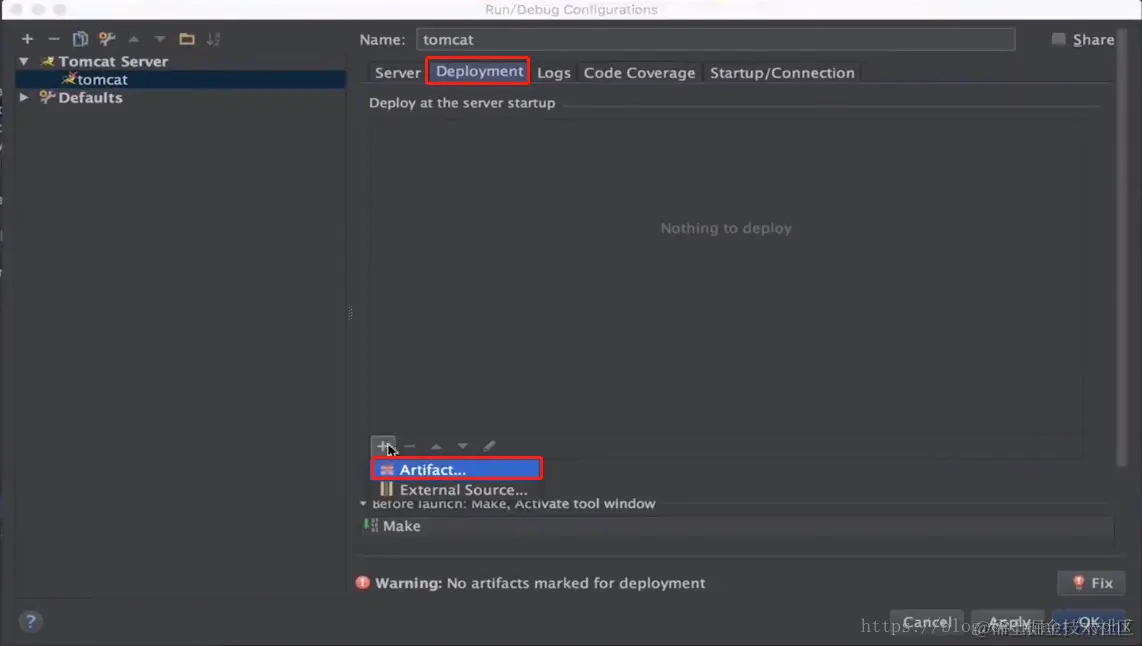Collapse the Before launch section
The width and height of the screenshot is (1142, 646).
click(363, 503)
